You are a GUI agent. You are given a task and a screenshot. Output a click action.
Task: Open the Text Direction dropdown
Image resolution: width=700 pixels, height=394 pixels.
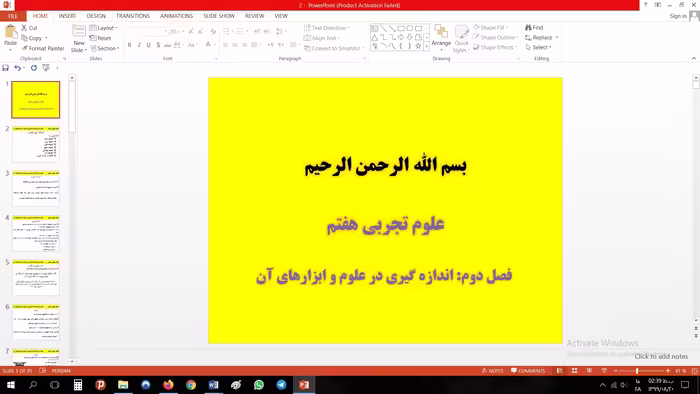point(326,28)
